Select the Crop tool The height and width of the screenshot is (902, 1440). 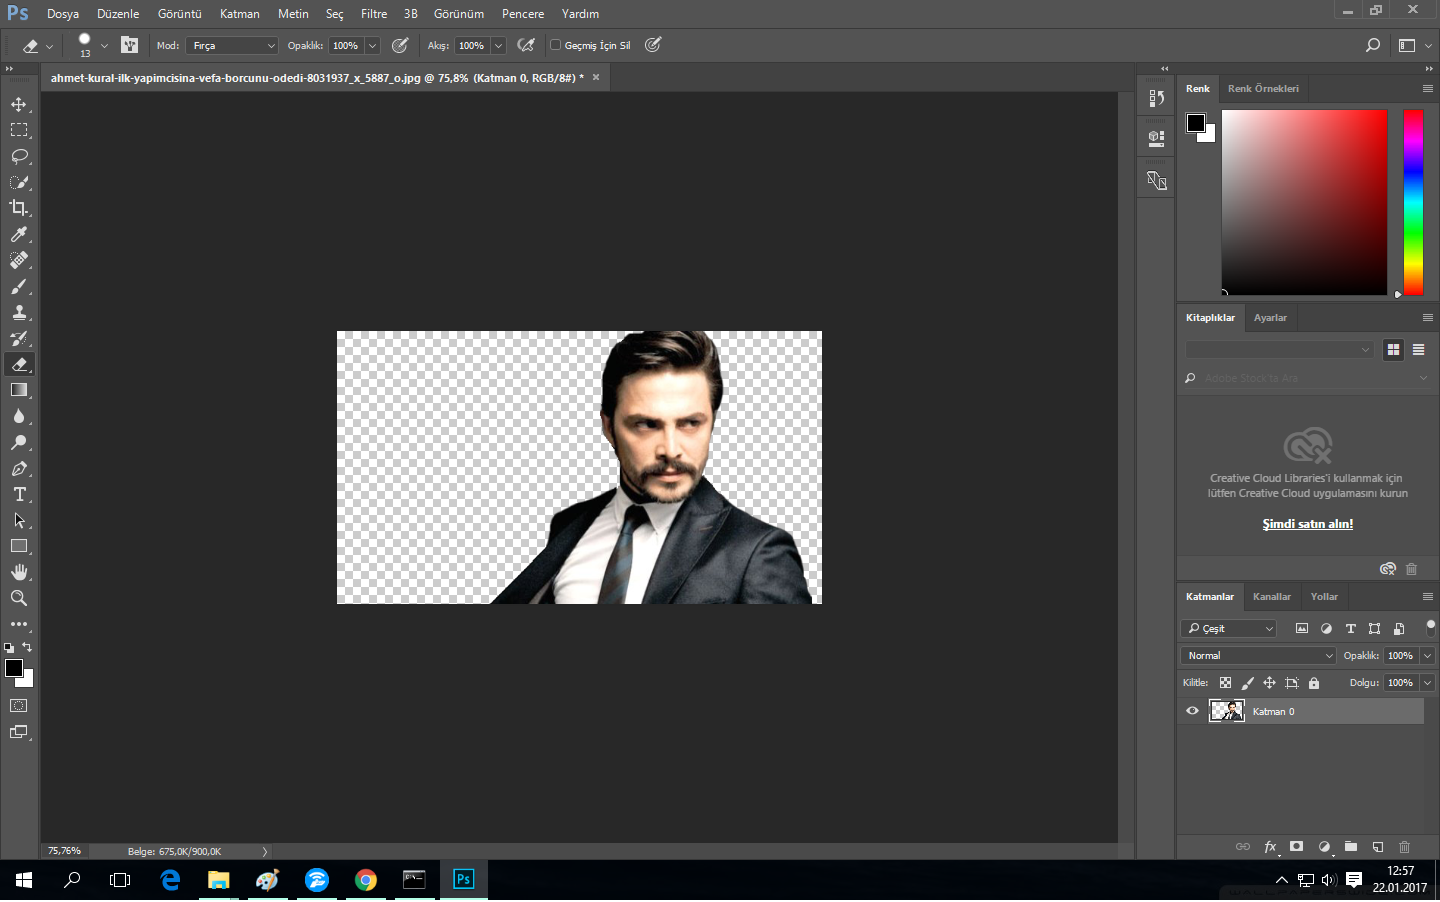click(x=19, y=208)
